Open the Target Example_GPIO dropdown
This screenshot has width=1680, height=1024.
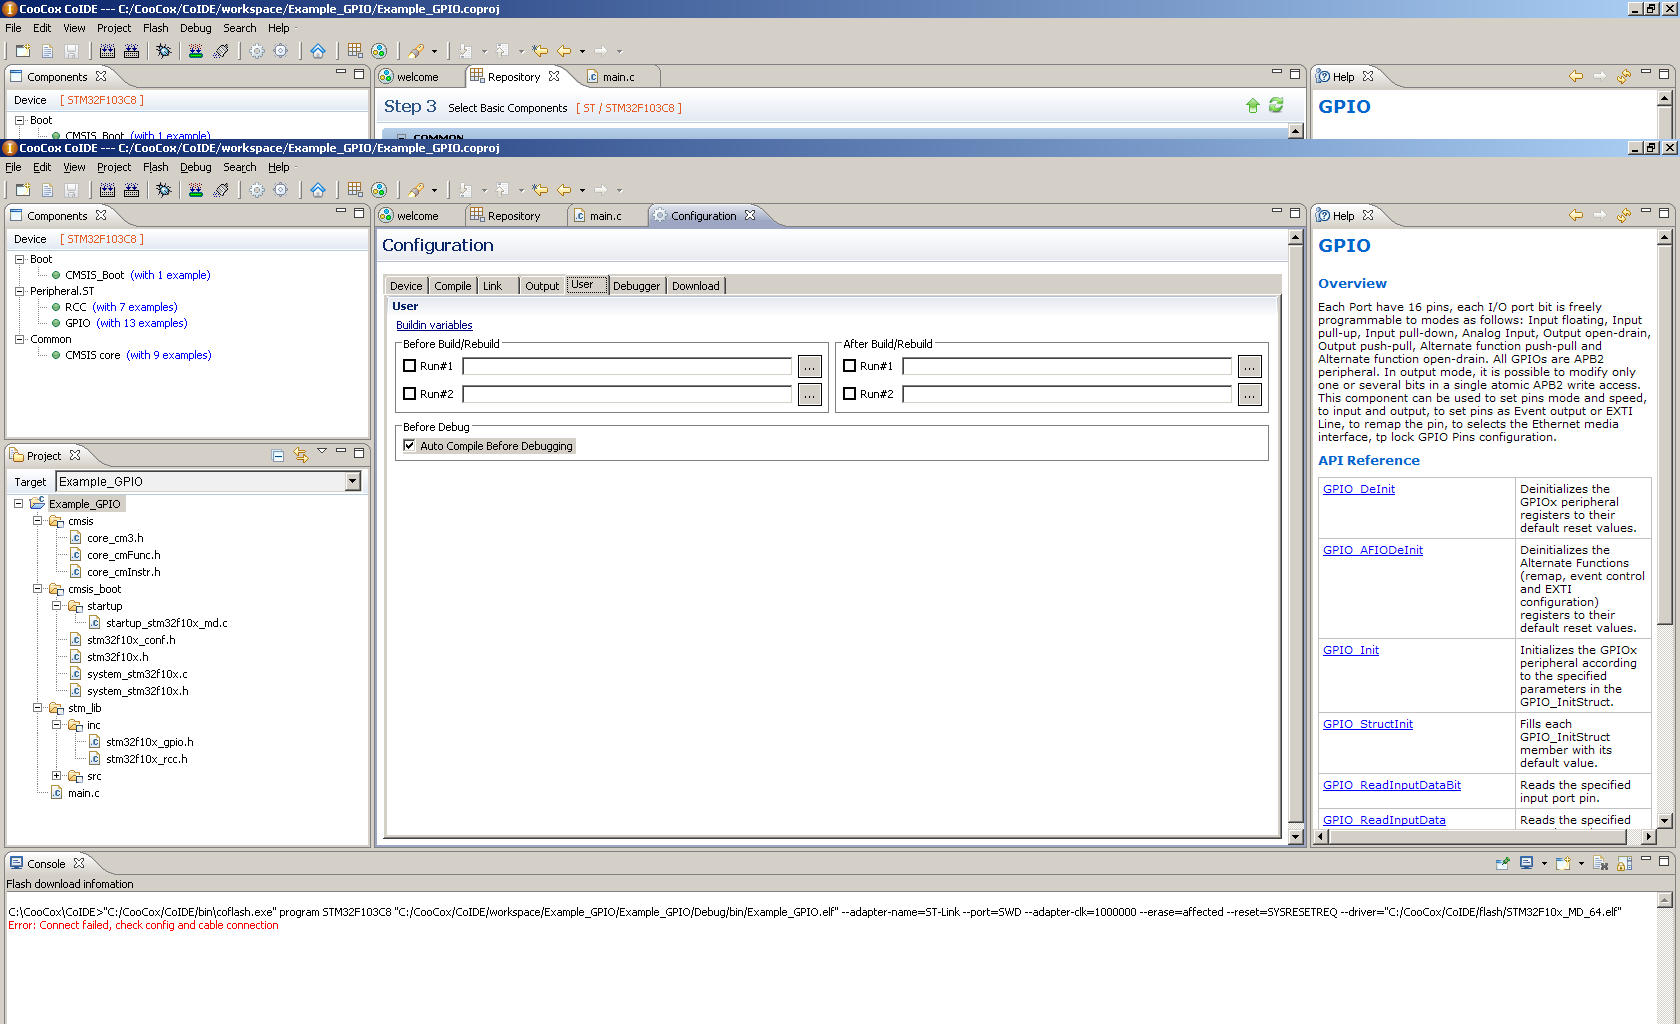tap(352, 482)
